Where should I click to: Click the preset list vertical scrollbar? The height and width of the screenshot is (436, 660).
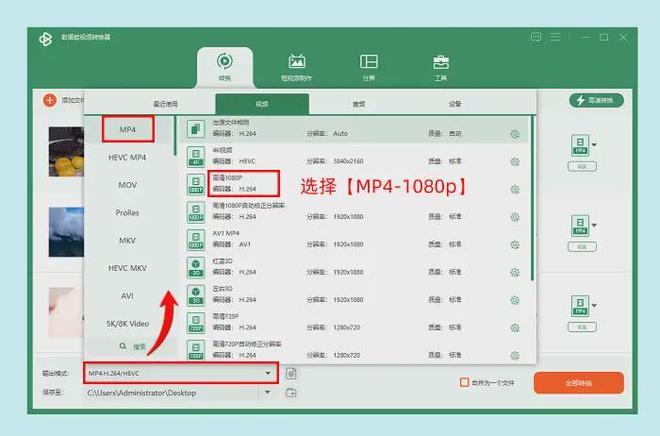[532, 199]
